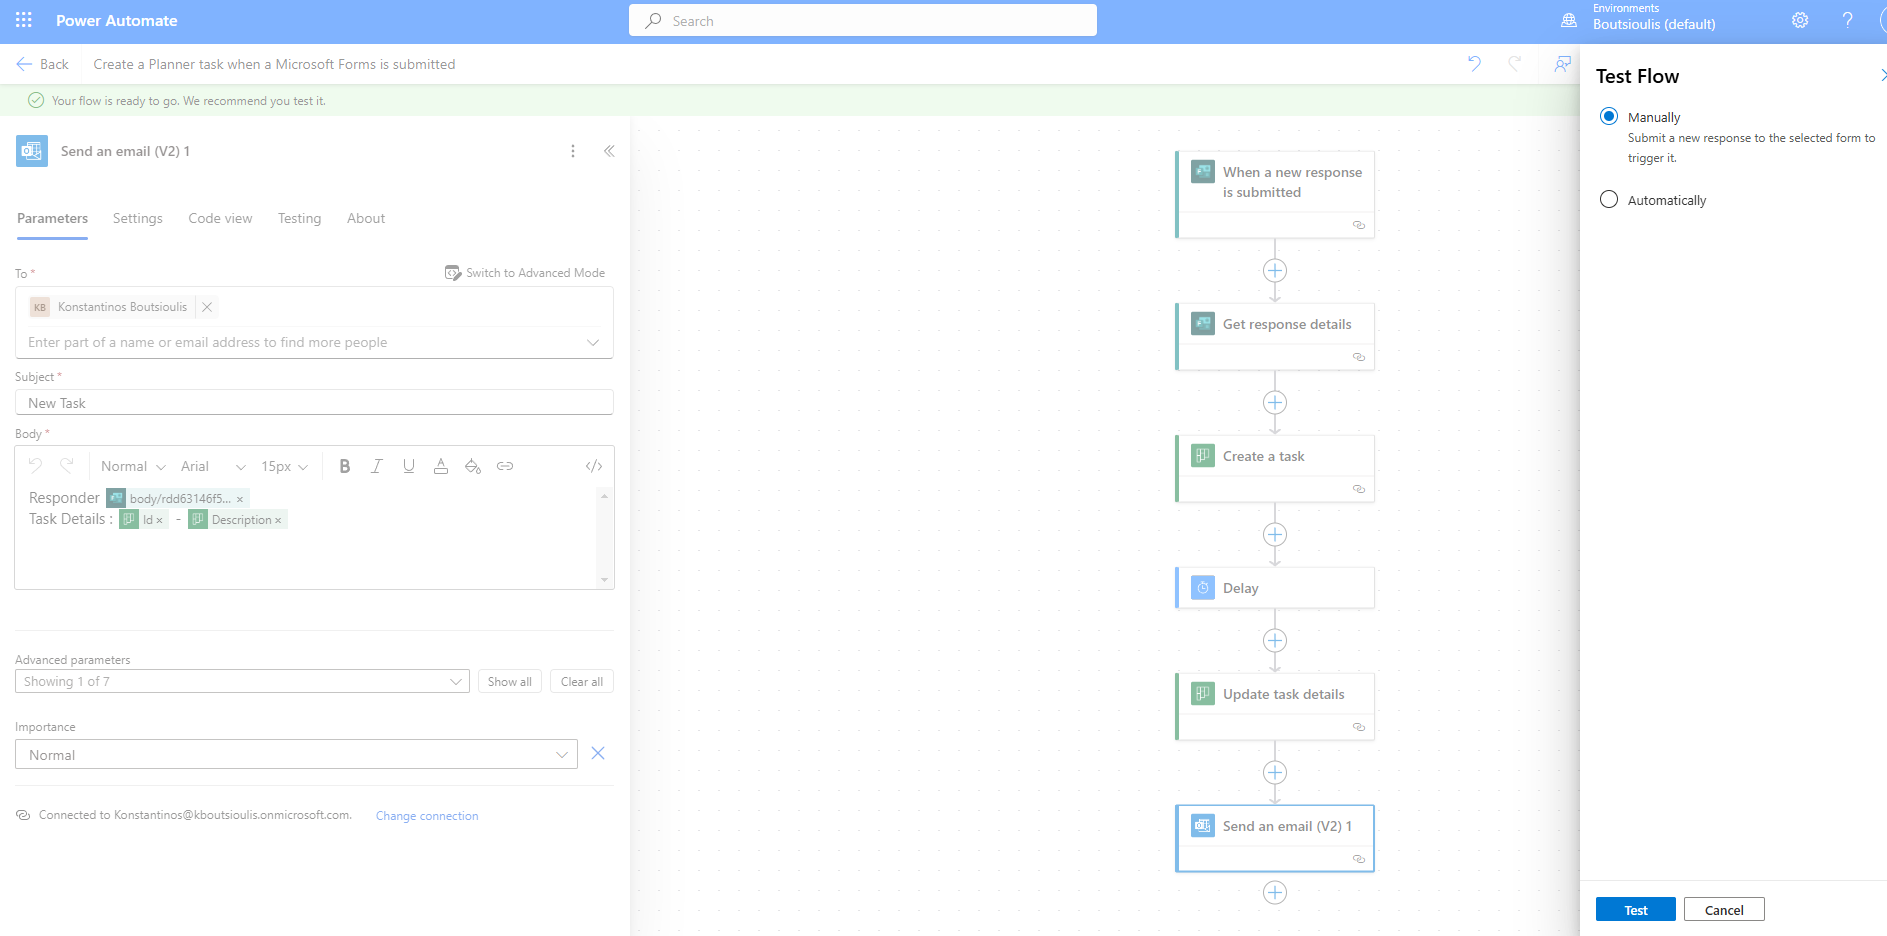Add step after When a new response node
Viewport: 1887px width, 936px height.
[1275, 271]
